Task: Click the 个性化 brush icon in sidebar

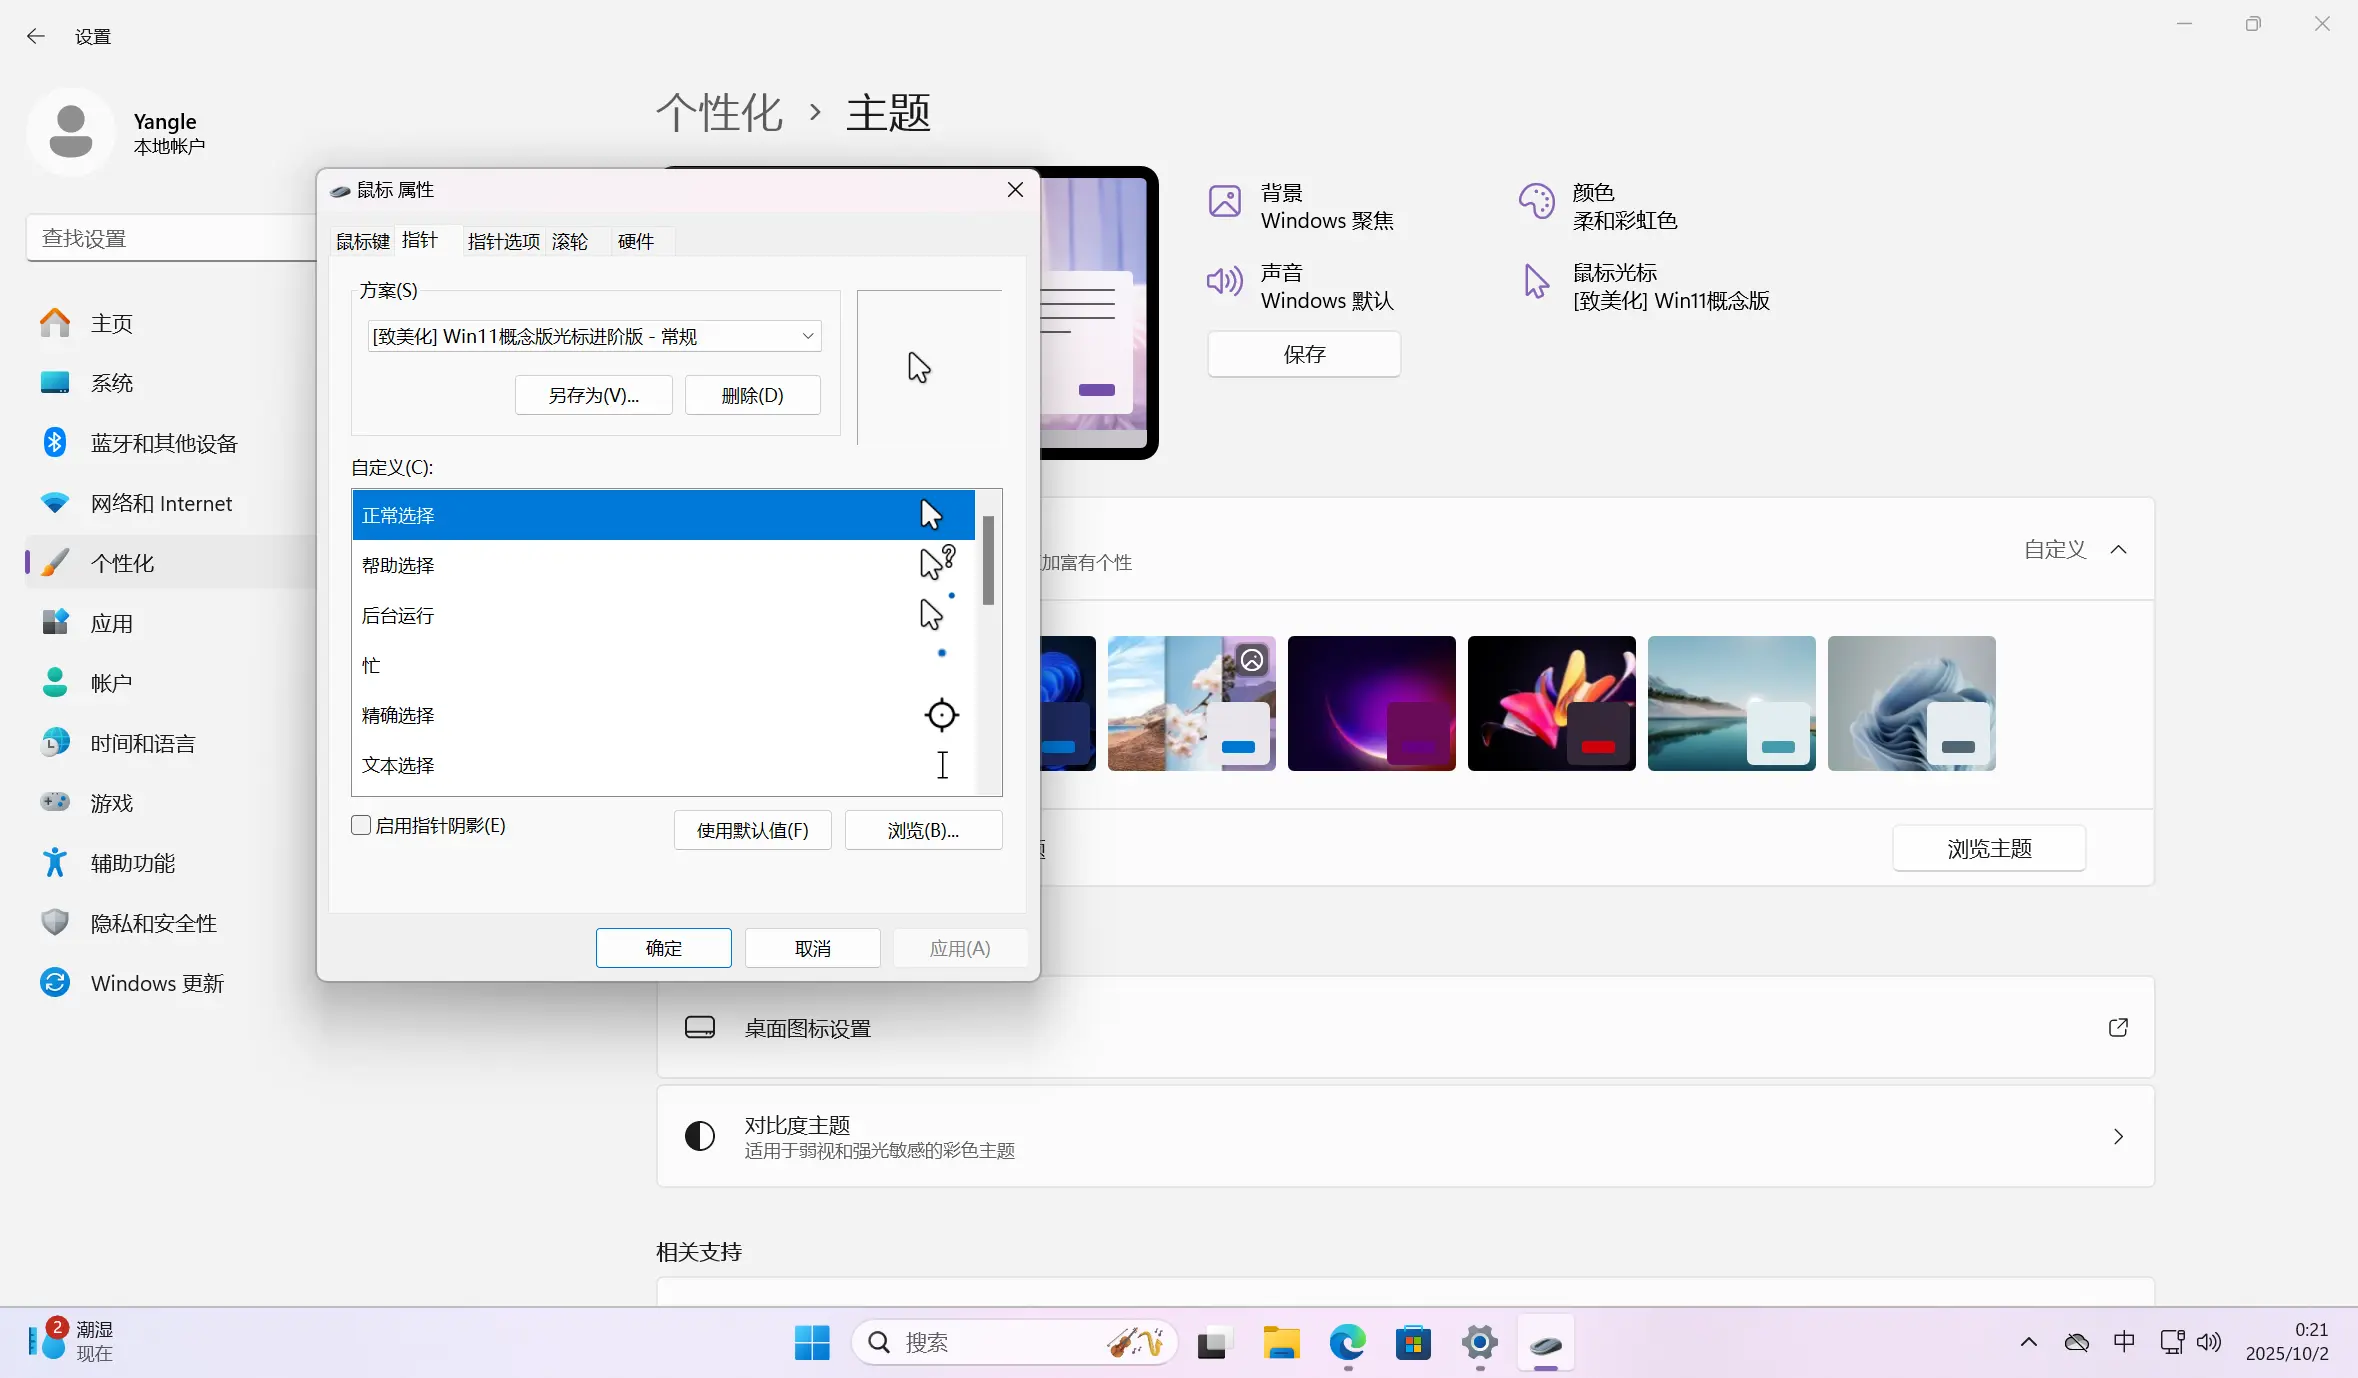Action: click(x=55, y=563)
